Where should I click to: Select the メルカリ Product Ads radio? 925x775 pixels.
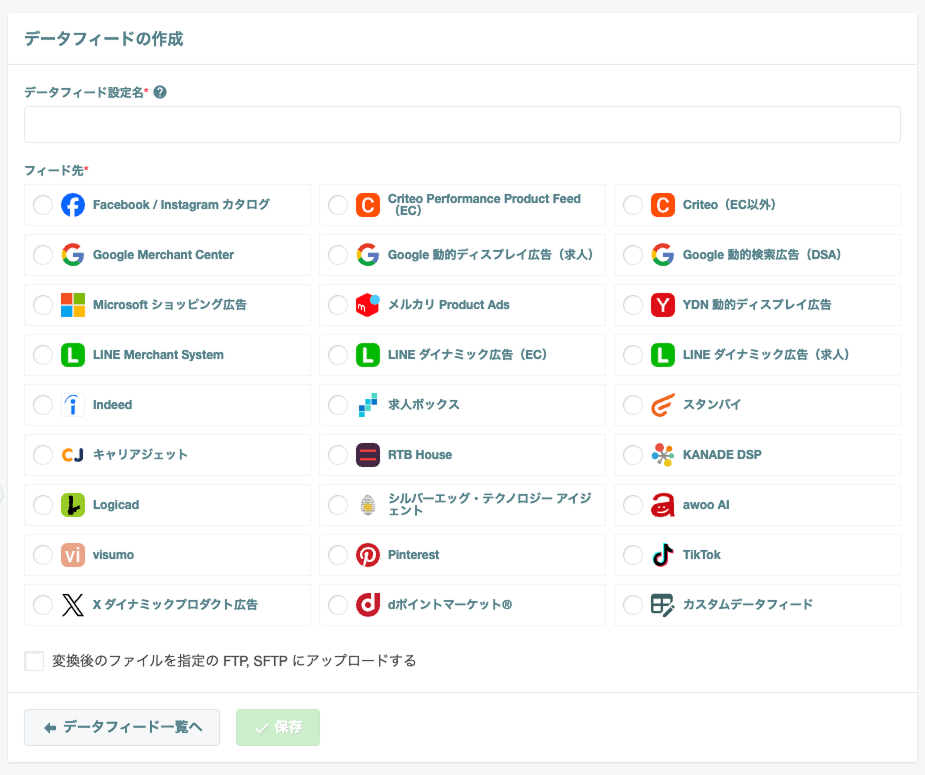[x=337, y=305]
